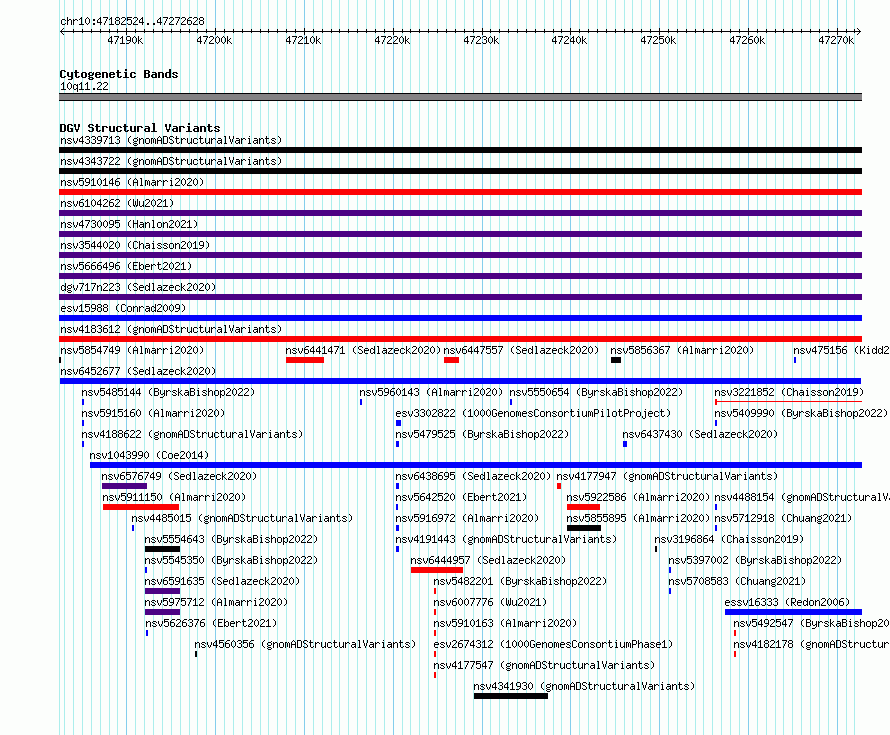Image resolution: width=890 pixels, height=735 pixels.
Task: Select nsv5492547 (ByrskaBishop) label
Action: pyautogui.click(x=811, y=623)
